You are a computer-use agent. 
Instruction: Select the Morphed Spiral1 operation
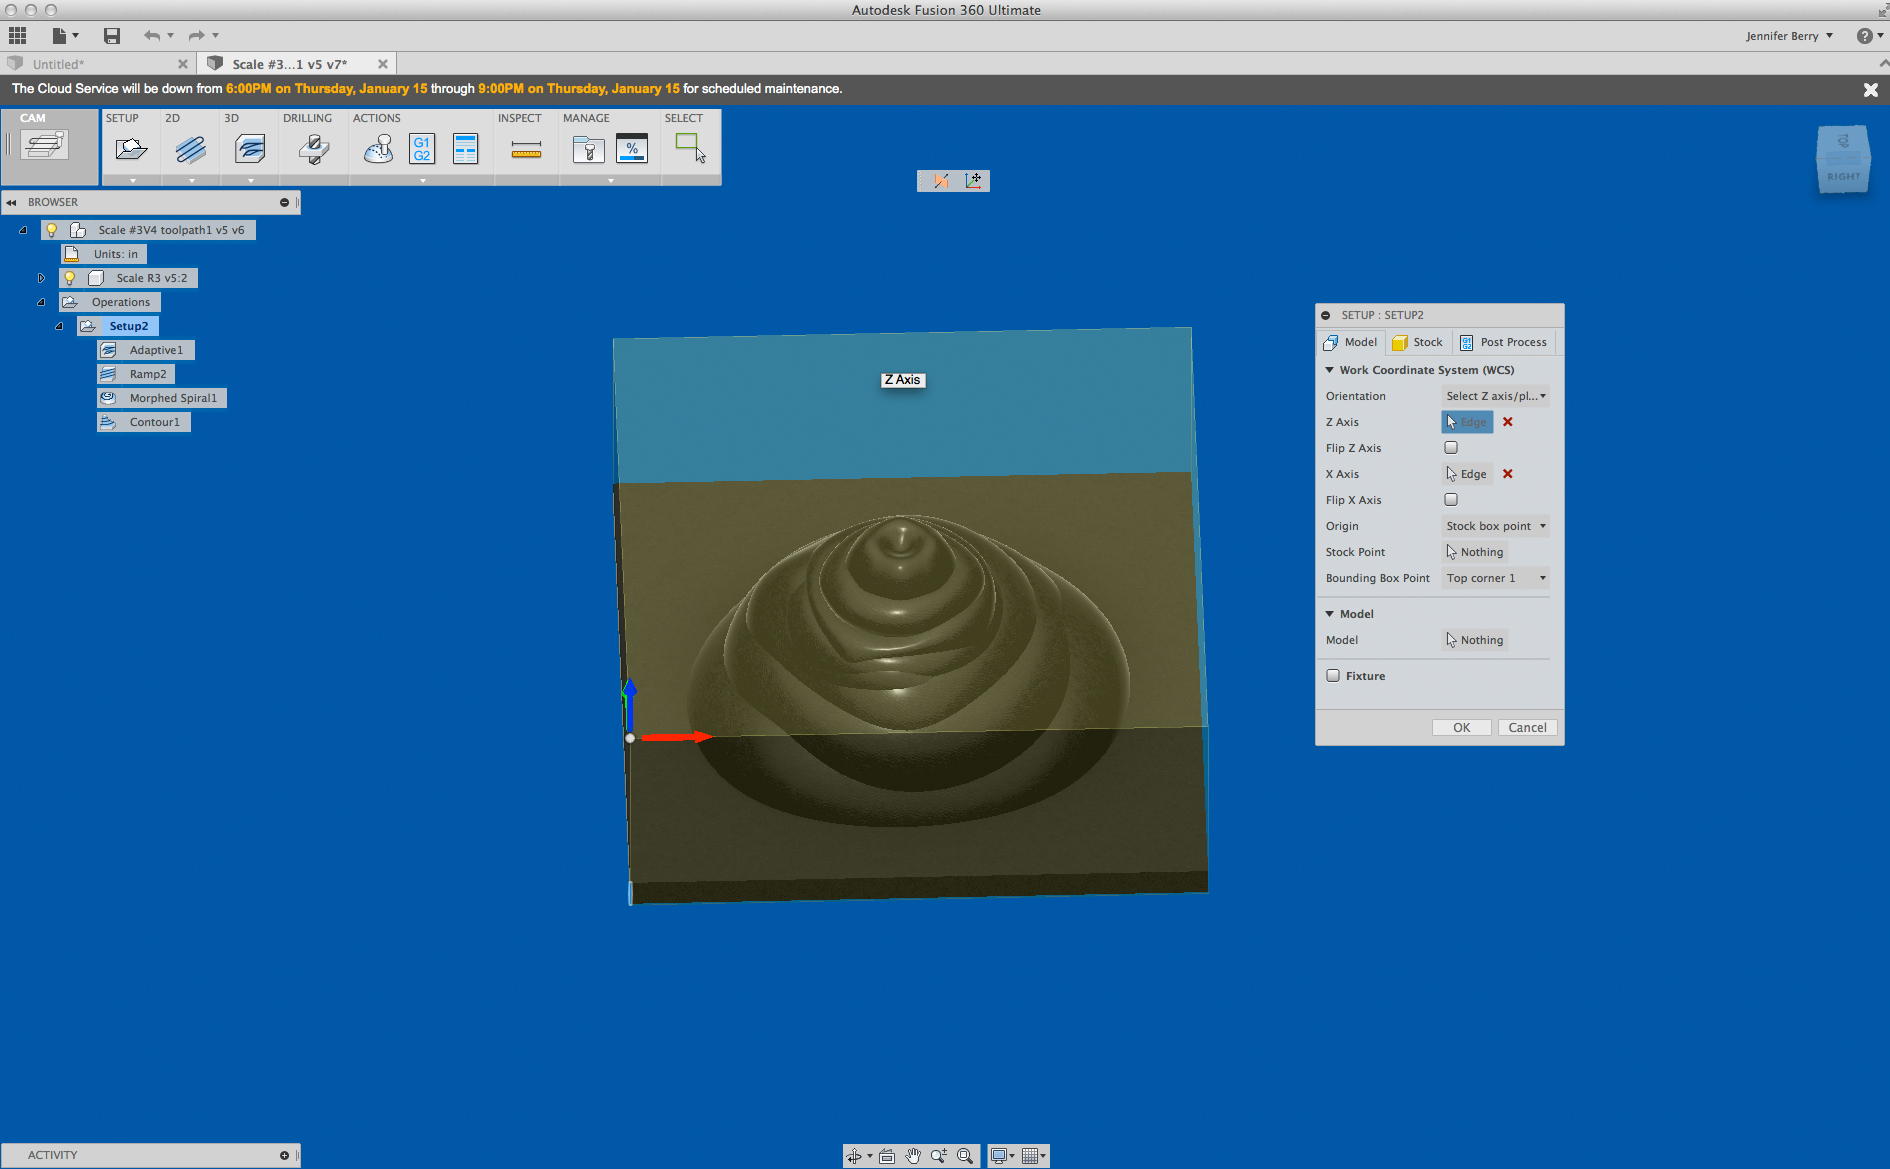click(x=162, y=397)
